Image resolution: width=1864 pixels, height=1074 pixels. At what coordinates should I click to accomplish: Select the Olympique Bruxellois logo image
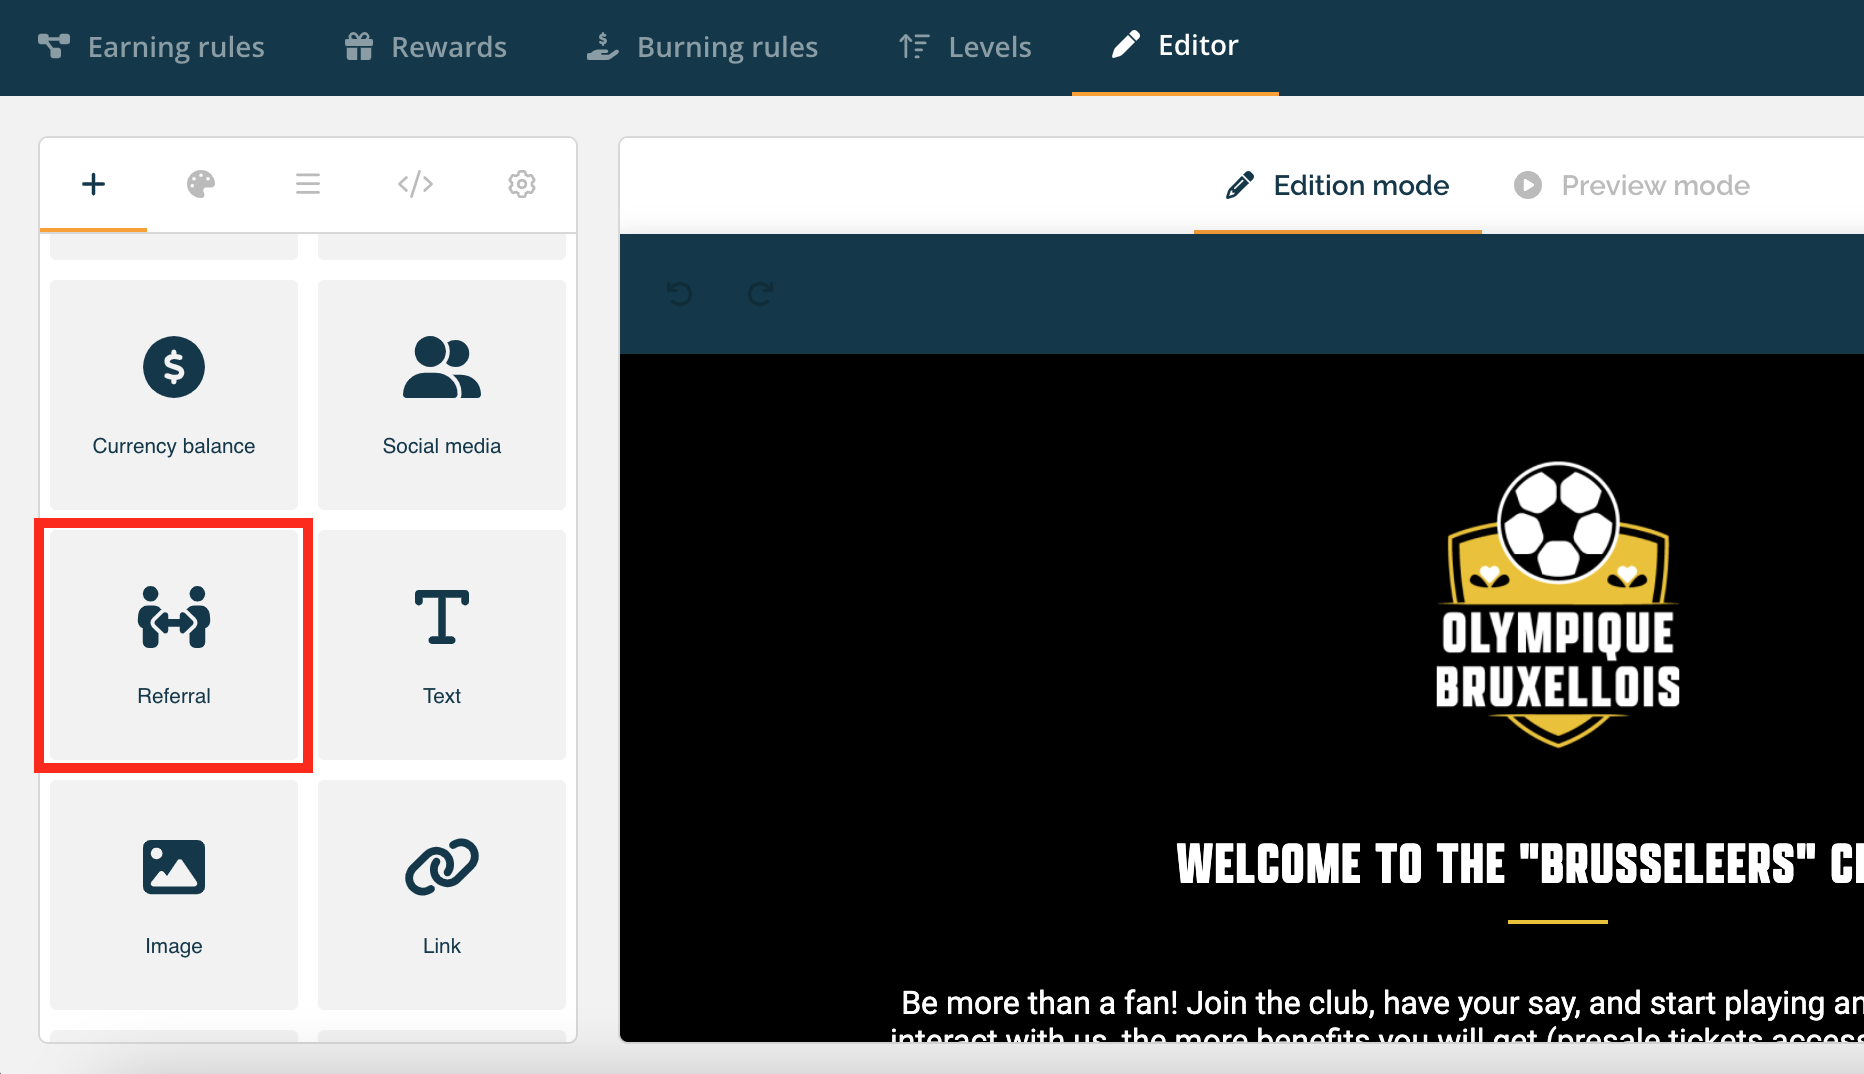point(1558,604)
